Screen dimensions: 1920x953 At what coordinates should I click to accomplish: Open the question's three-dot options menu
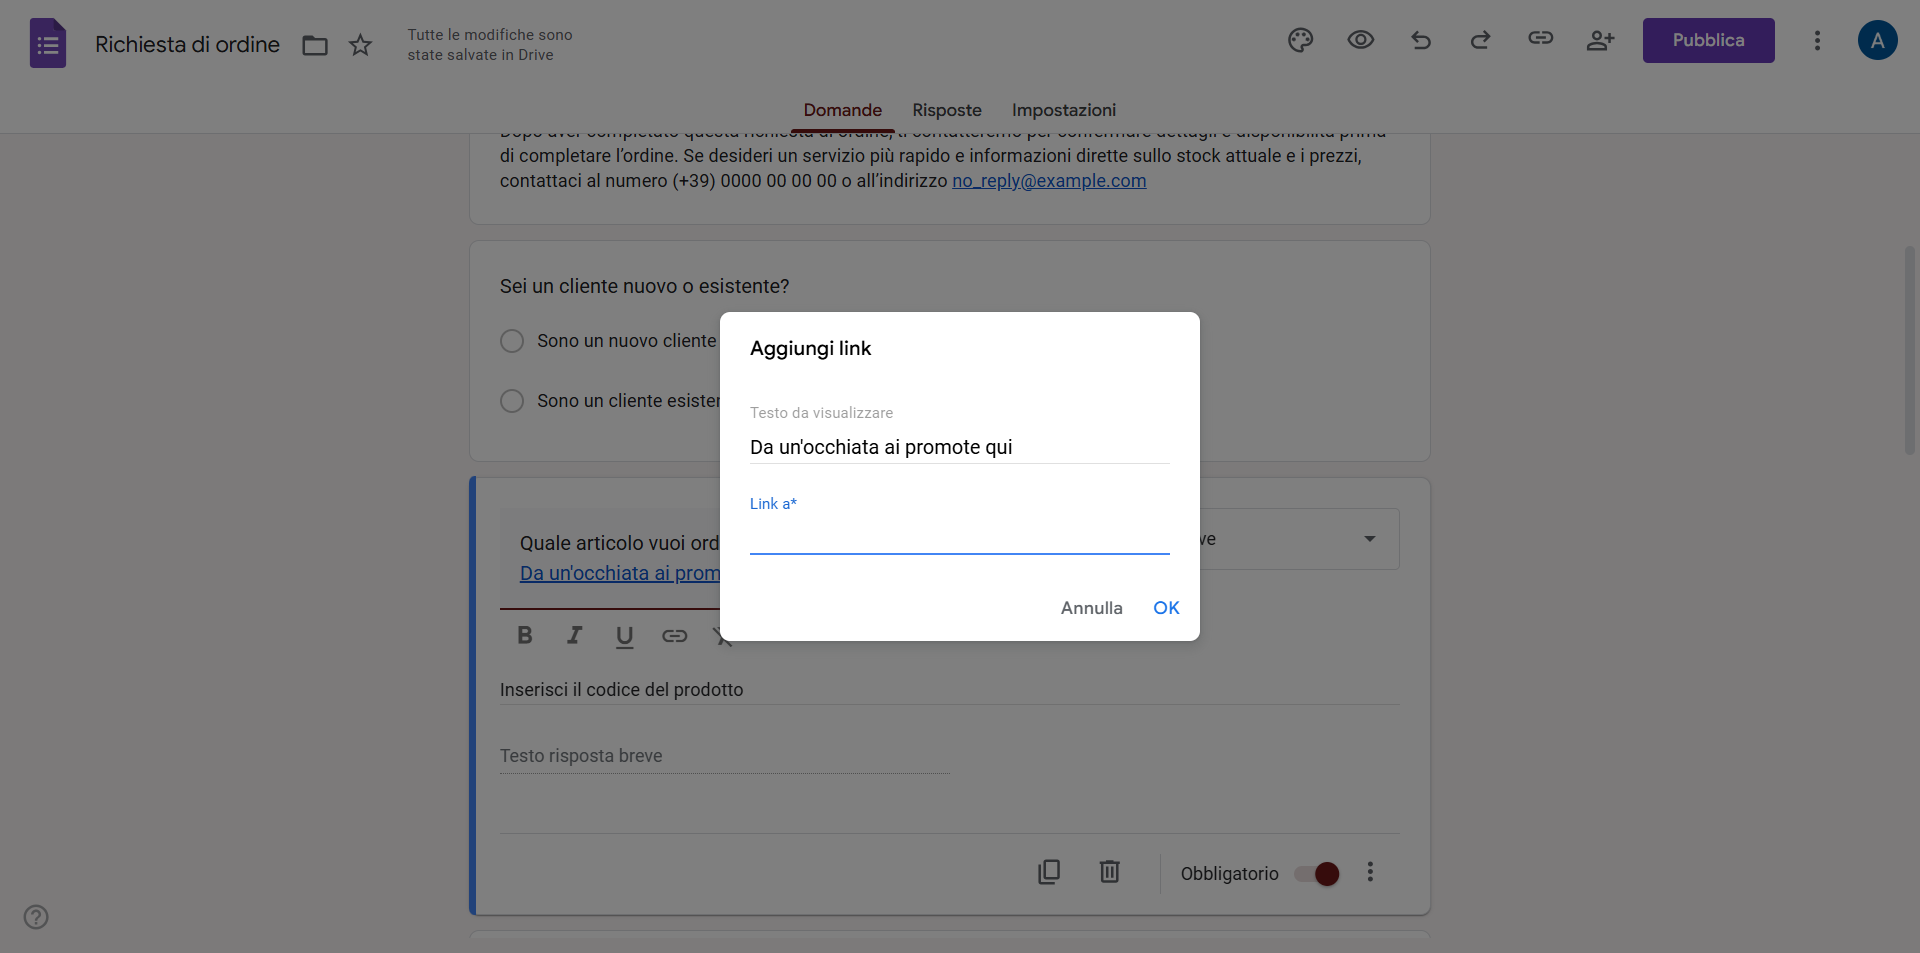click(1370, 872)
